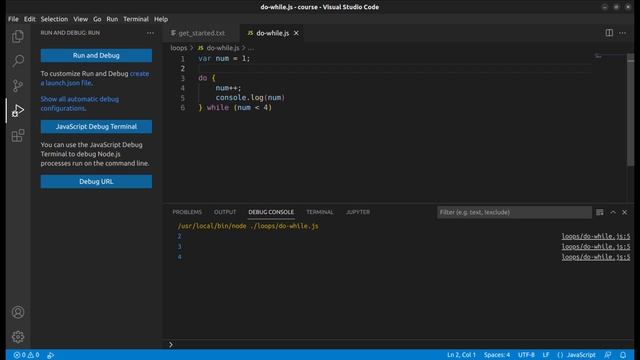The image size is (640, 360).
Task: Open the Accounts icon
Action: [x=18, y=312]
